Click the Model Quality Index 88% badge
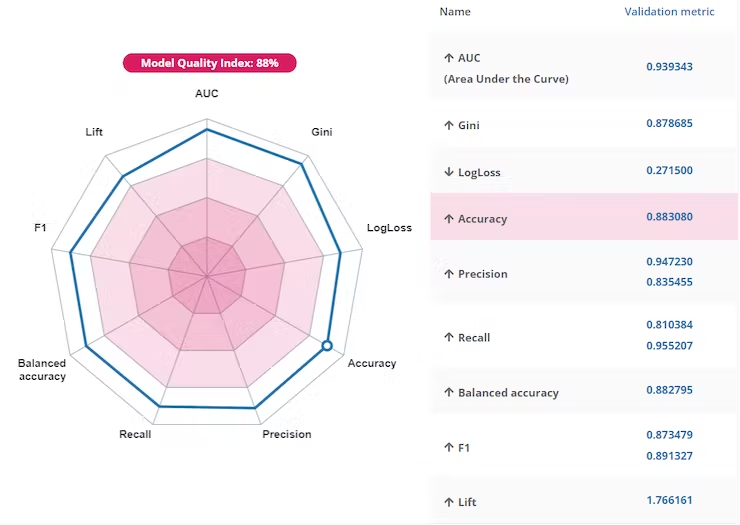Viewport: 740px width, 525px height. tap(209, 63)
